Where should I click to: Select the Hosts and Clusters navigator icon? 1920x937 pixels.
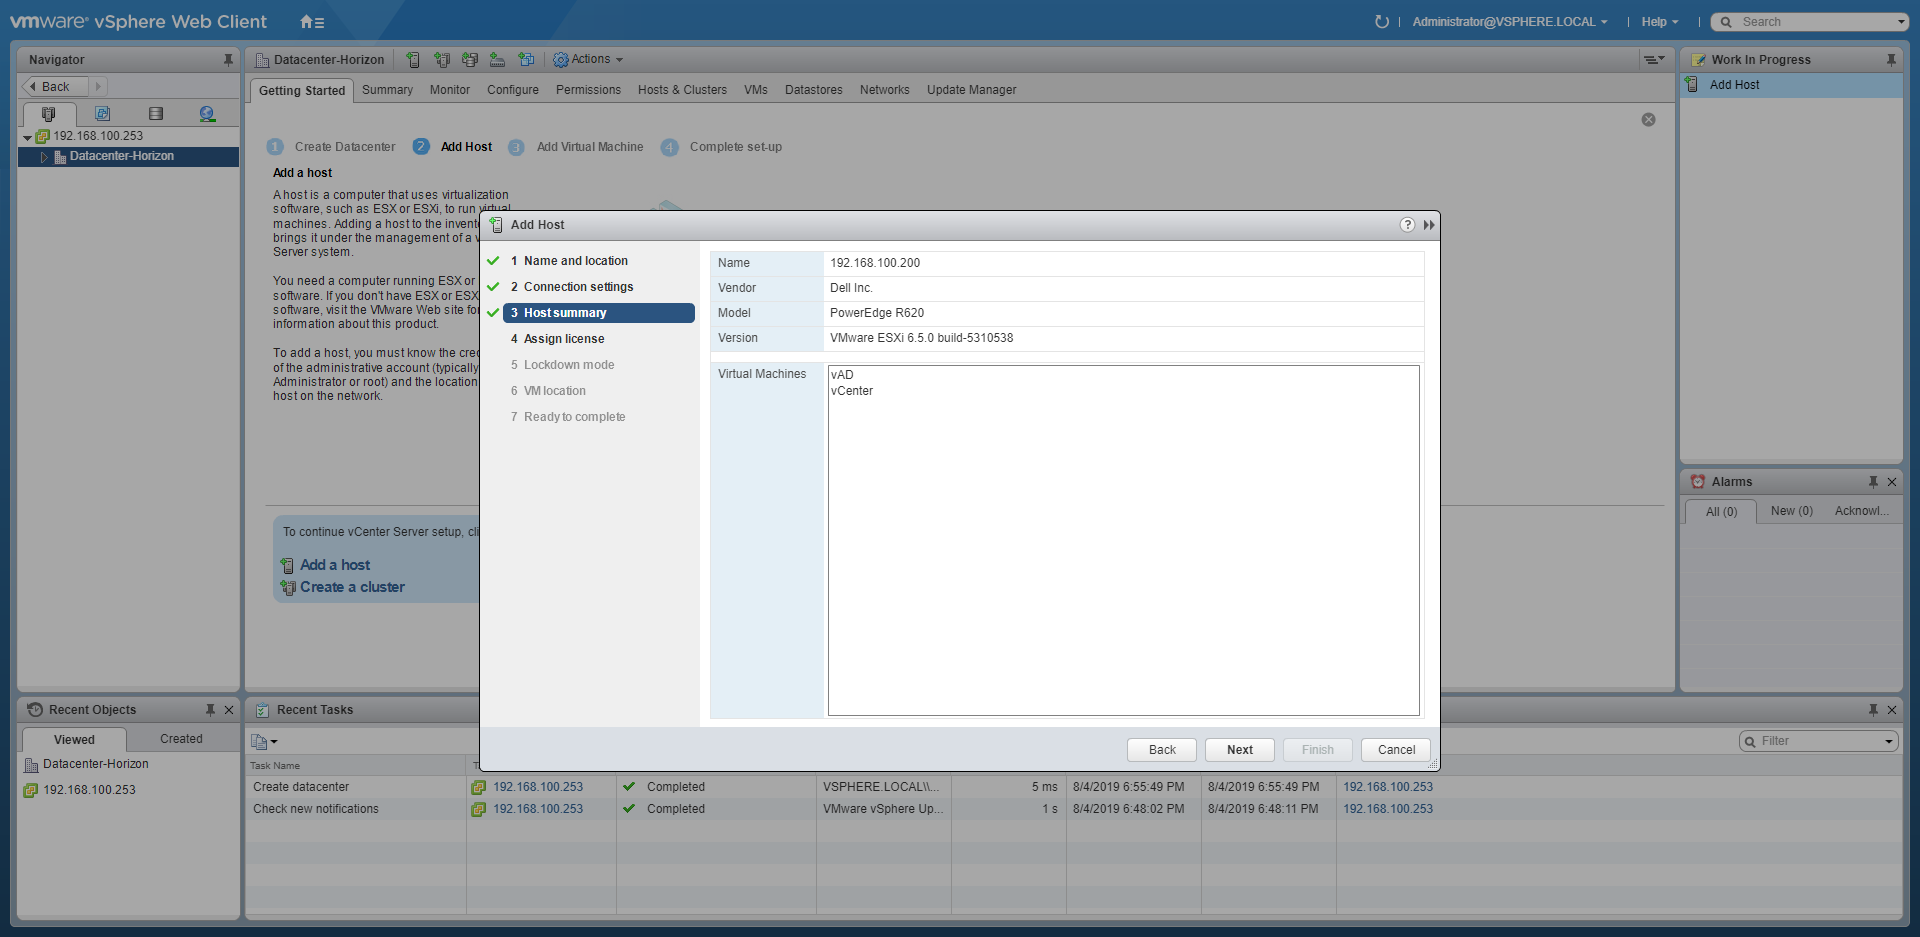(x=48, y=114)
